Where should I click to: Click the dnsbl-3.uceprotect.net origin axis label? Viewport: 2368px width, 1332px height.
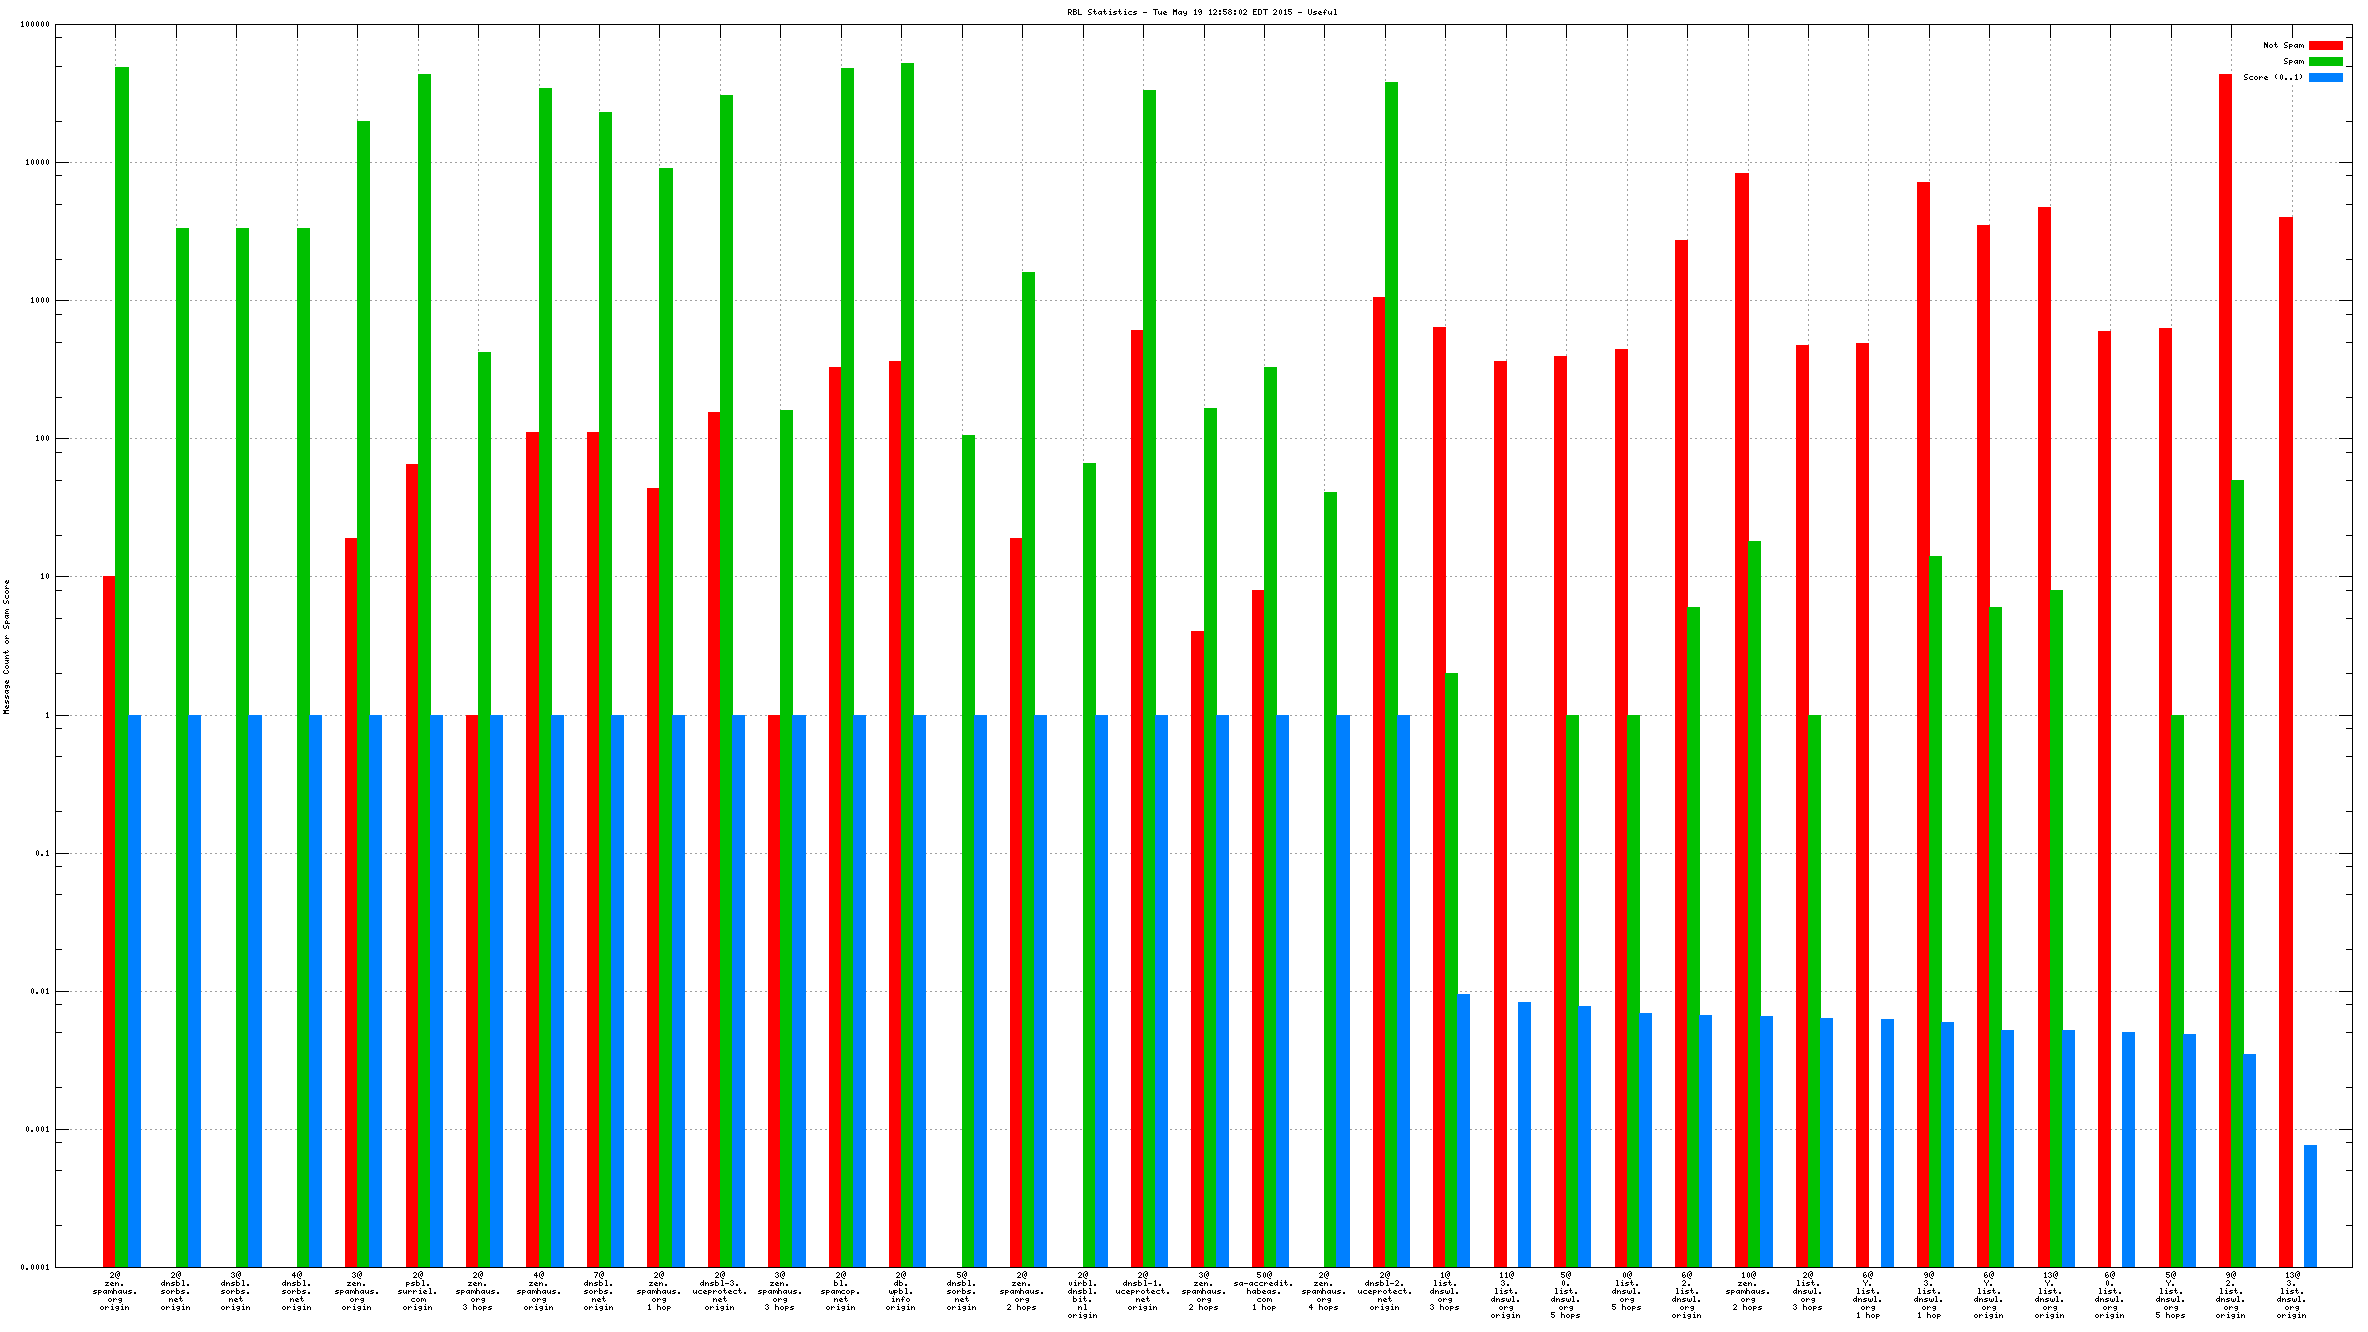(x=720, y=1291)
